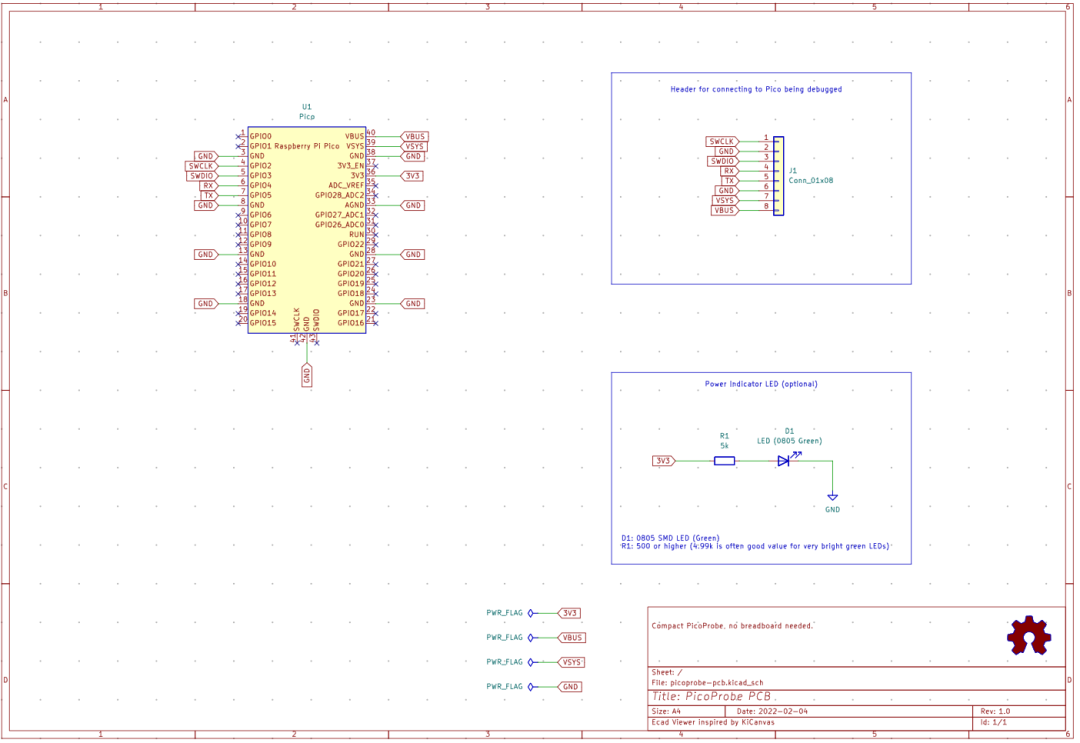Image resolution: width=1080 pixels, height=743 pixels.
Task: Click the GND label on U1 pin 13
Action: click(x=206, y=255)
